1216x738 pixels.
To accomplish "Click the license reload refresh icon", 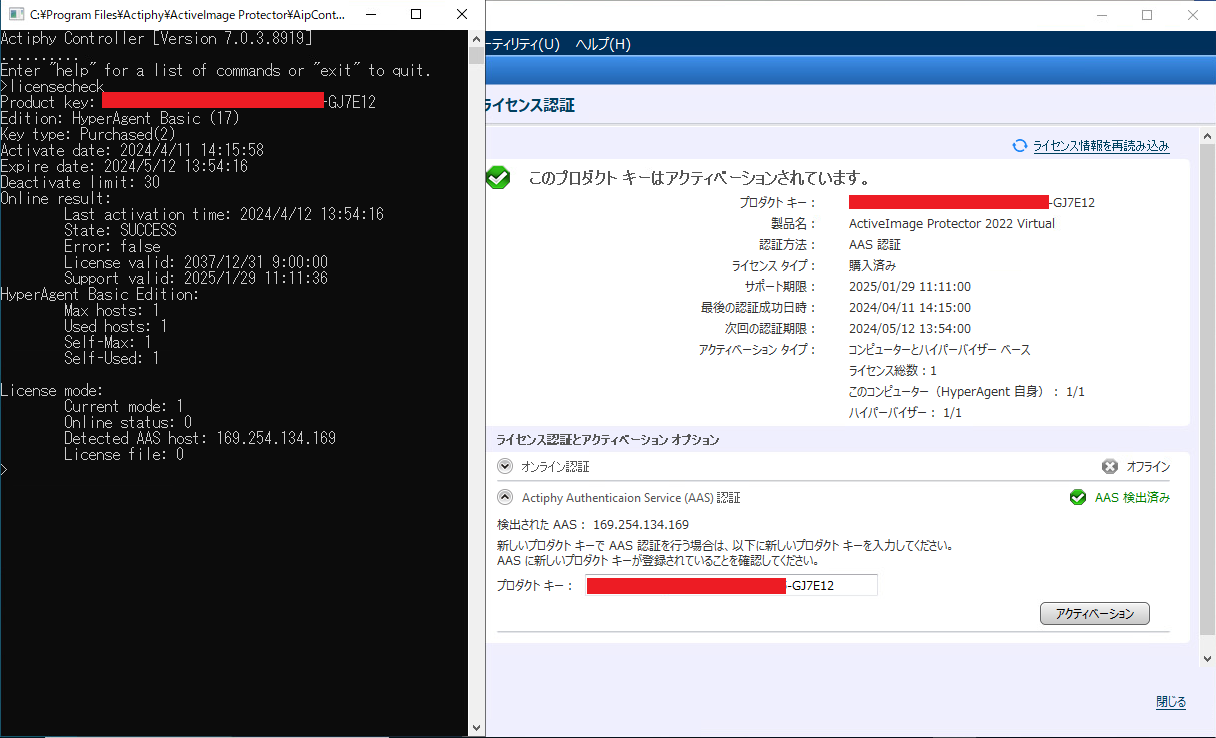I will pyautogui.click(x=1020, y=145).
